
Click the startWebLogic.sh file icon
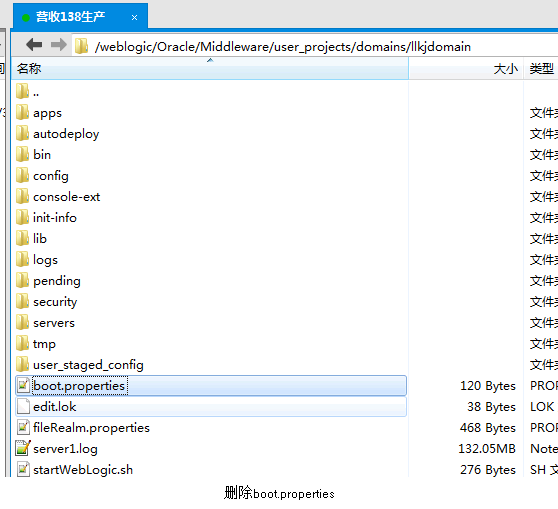(x=23, y=469)
